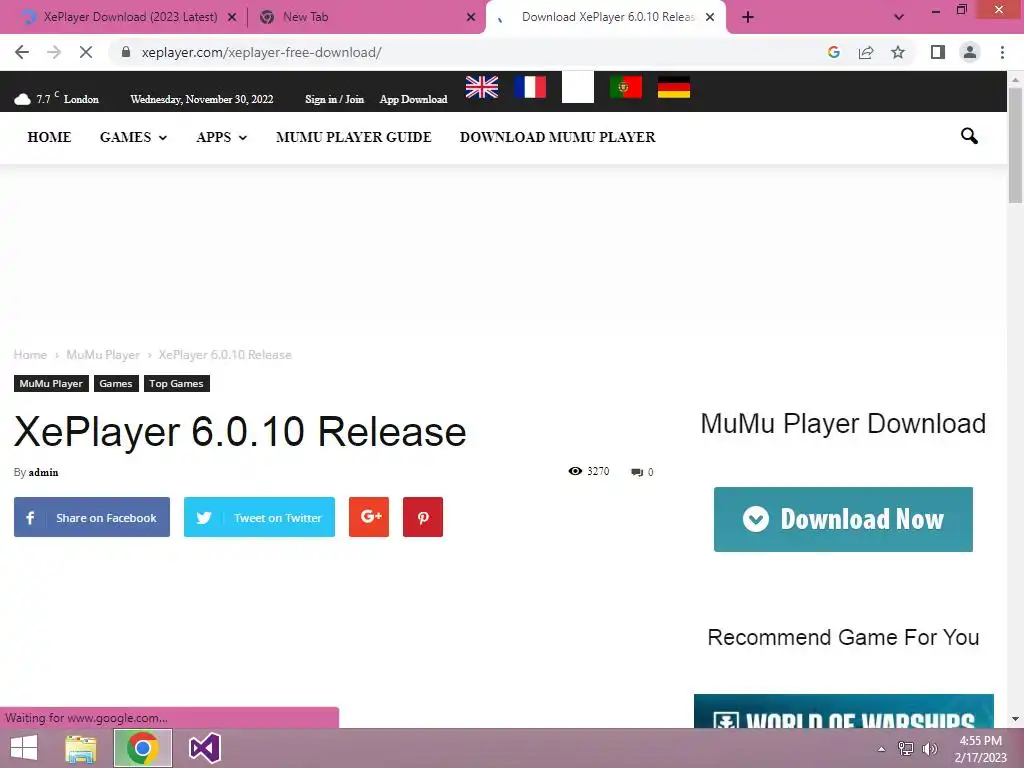Share on Pinterest

click(423, 517)
